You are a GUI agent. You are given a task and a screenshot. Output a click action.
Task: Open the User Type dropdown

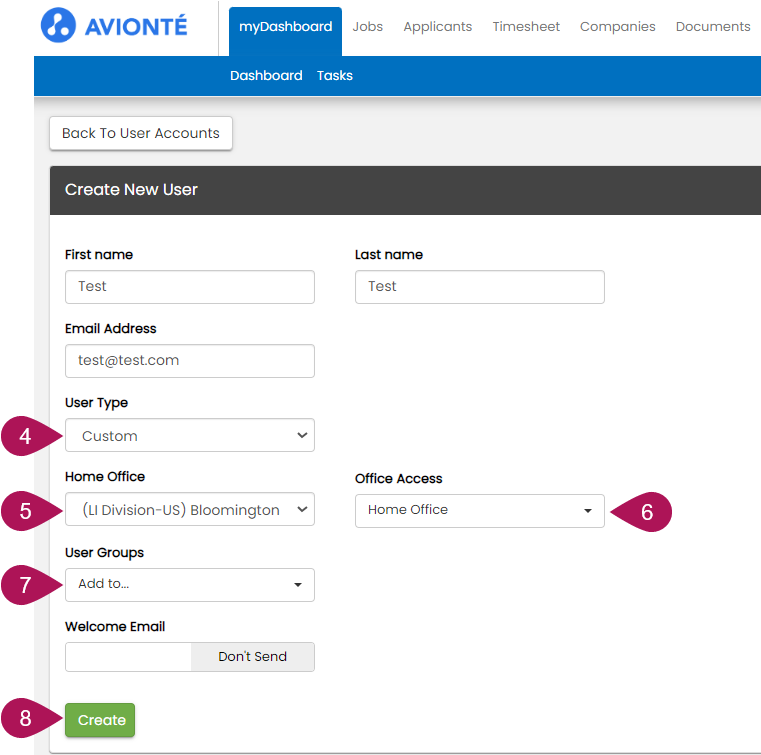point(190,435)
